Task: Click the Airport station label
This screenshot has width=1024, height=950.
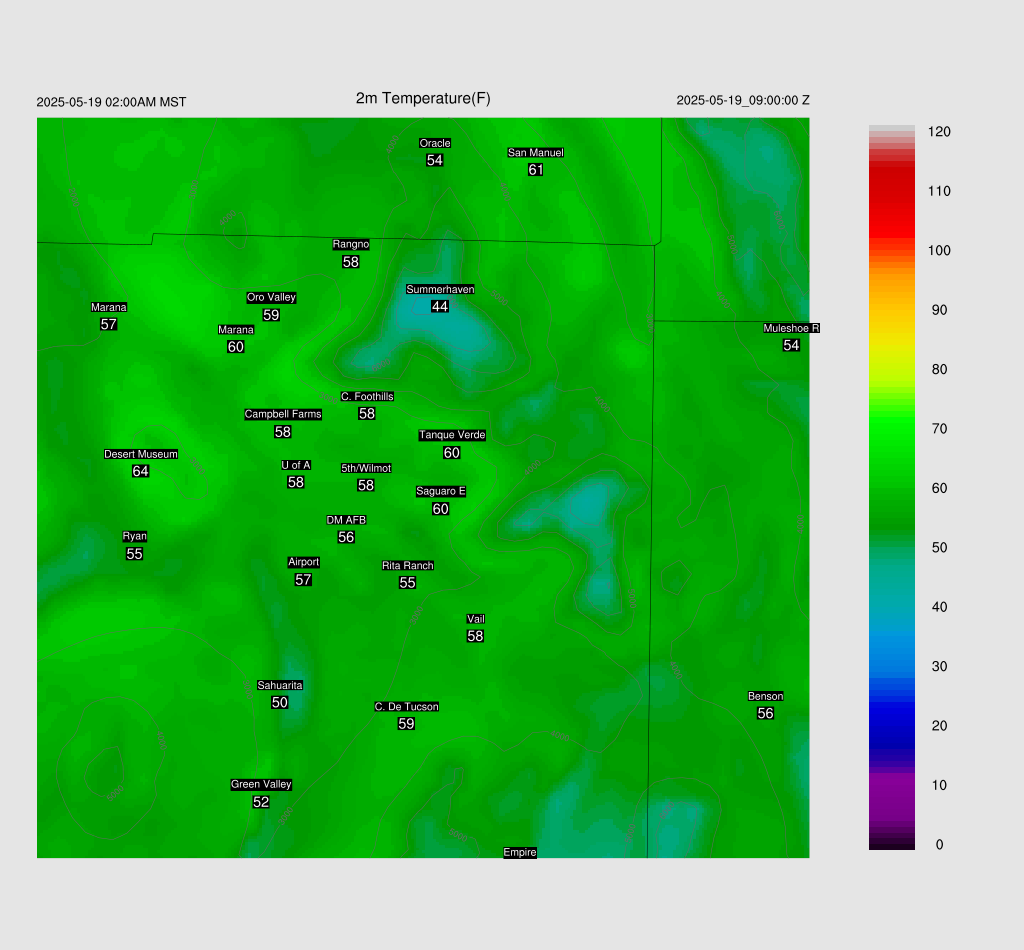Action: [x=304, y=562]
